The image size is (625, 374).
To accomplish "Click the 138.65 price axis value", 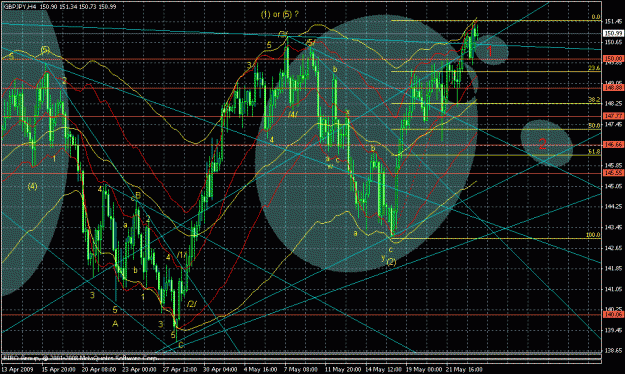I will pyautogui.click(x=613, y=351).
